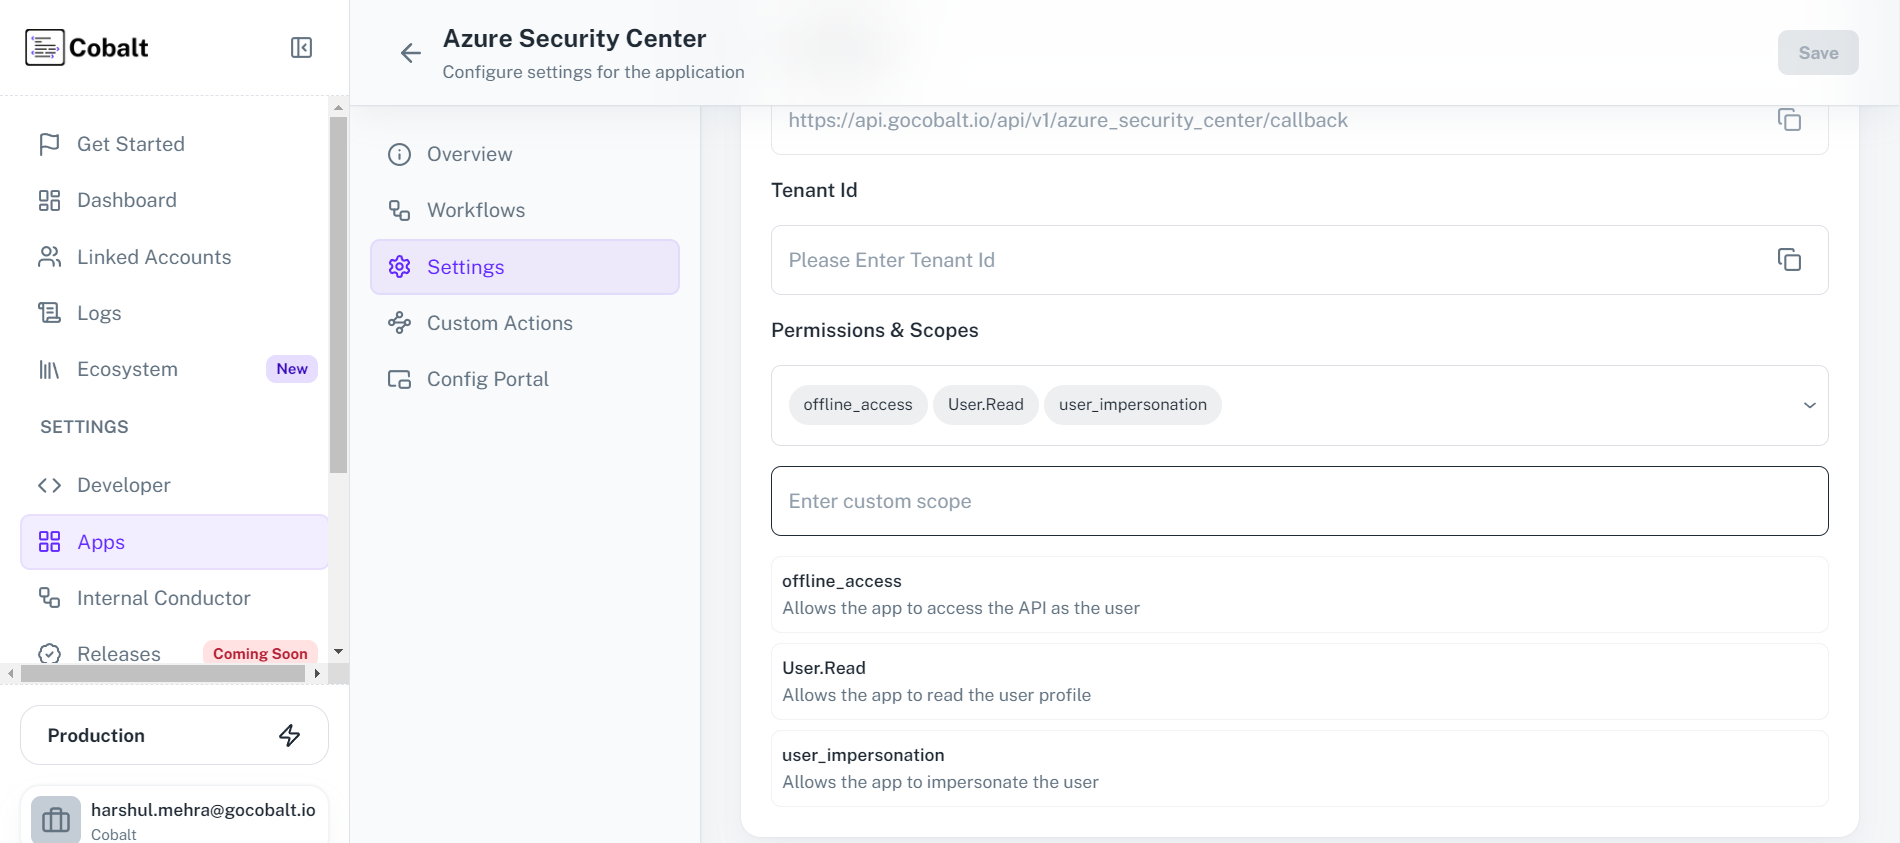1900x843 pixels.
Task: Open the Developer settings
Action: [174, 485]
